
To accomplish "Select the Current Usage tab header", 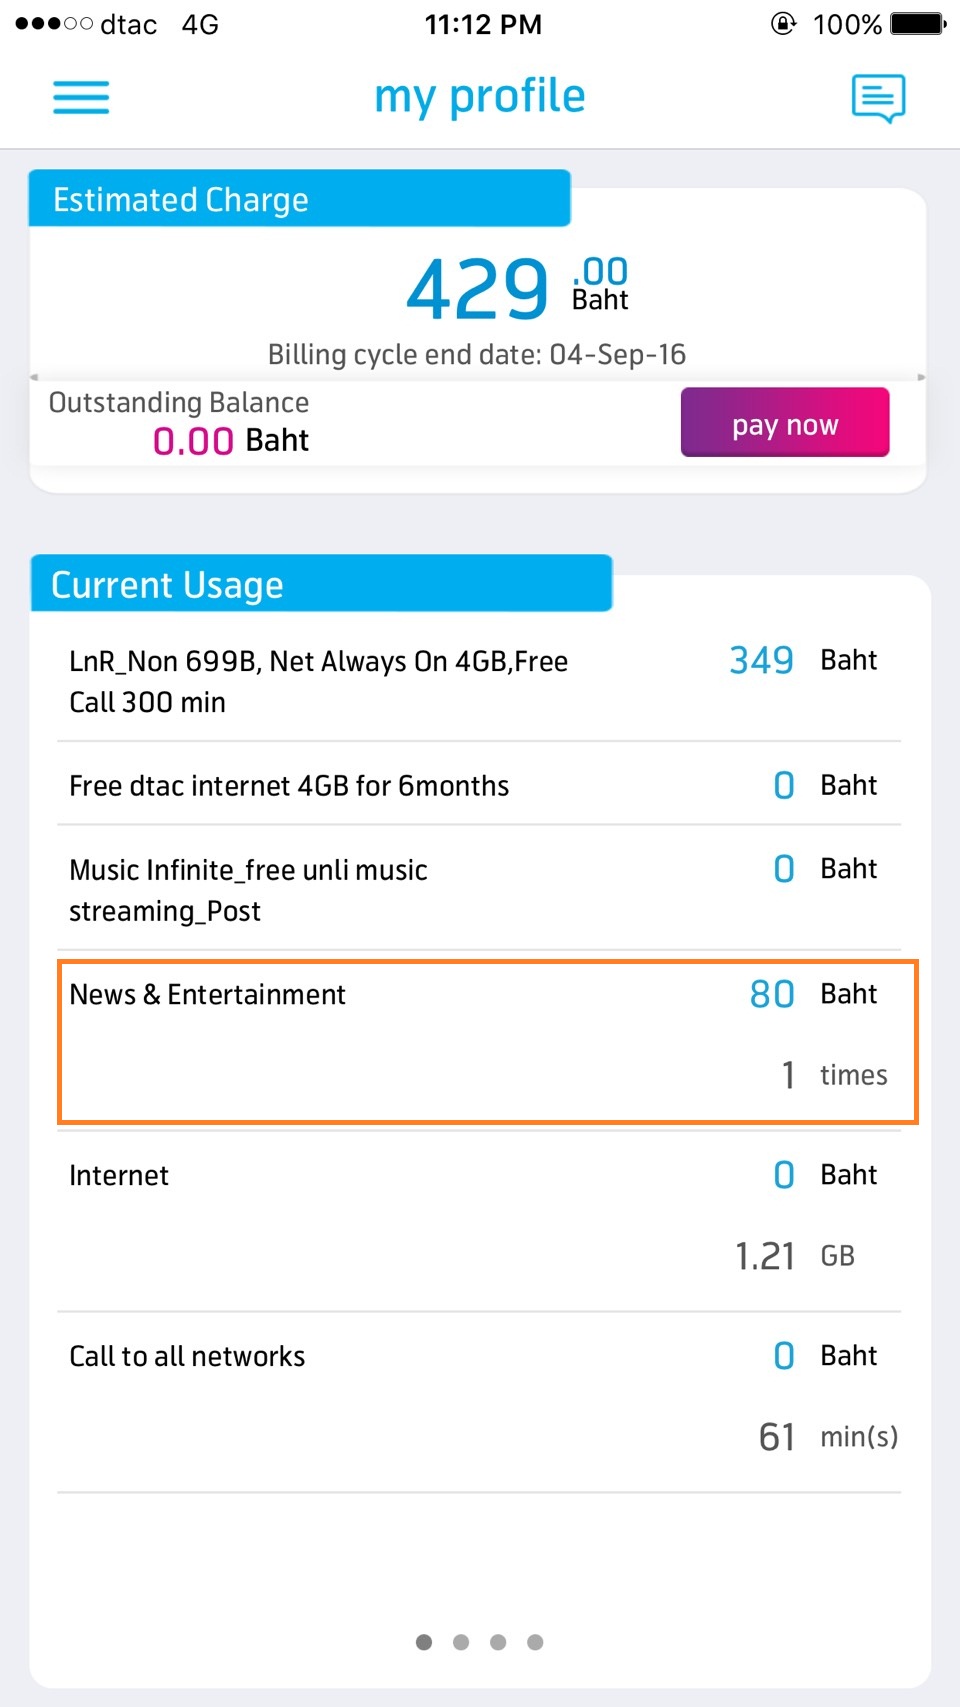I will 320,584.
